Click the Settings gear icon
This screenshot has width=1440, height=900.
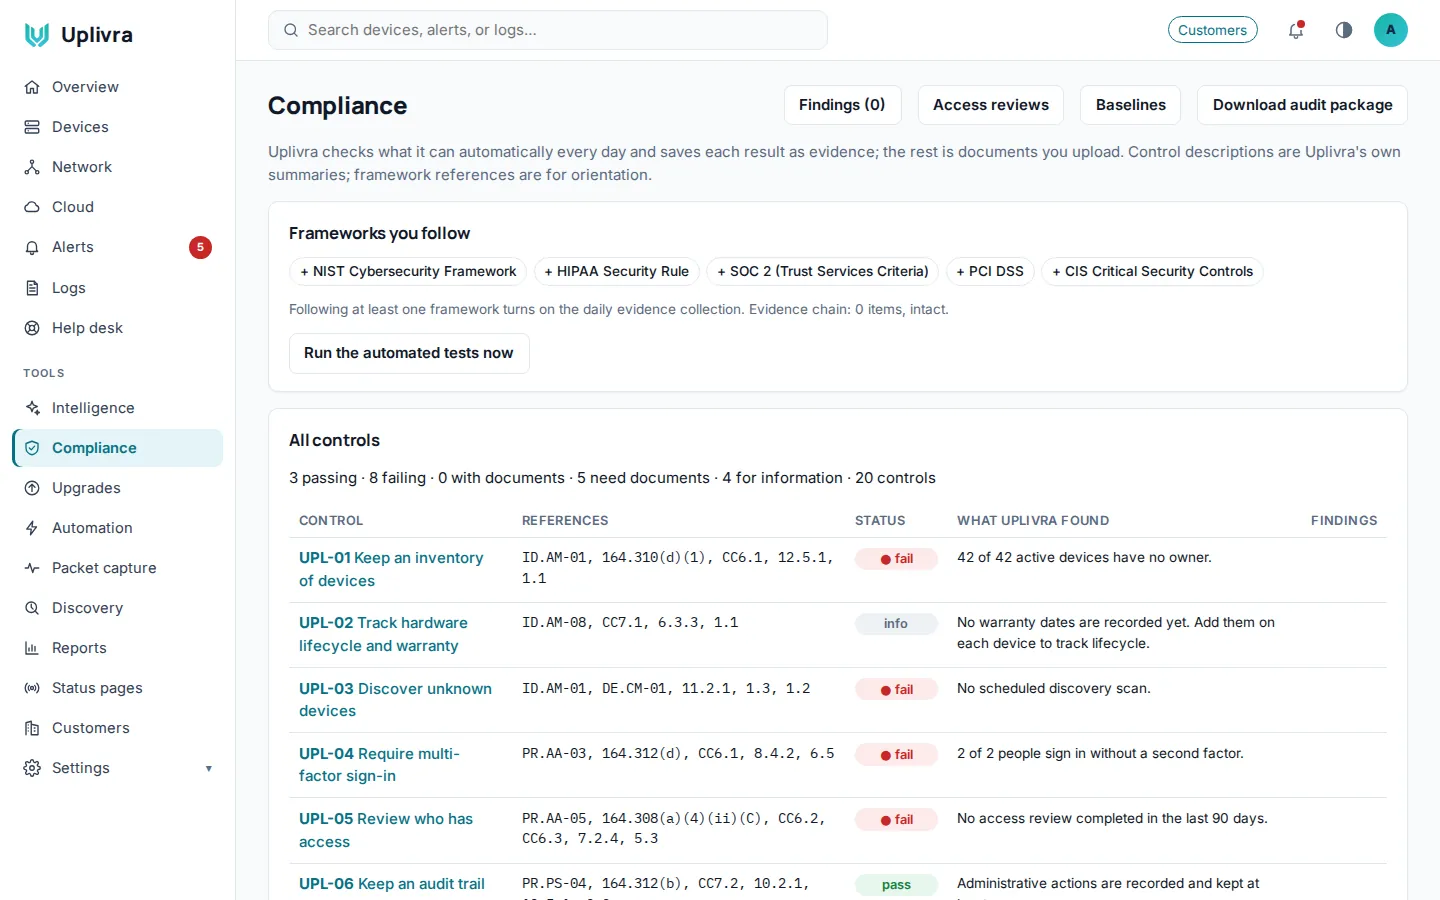(32, 768)
